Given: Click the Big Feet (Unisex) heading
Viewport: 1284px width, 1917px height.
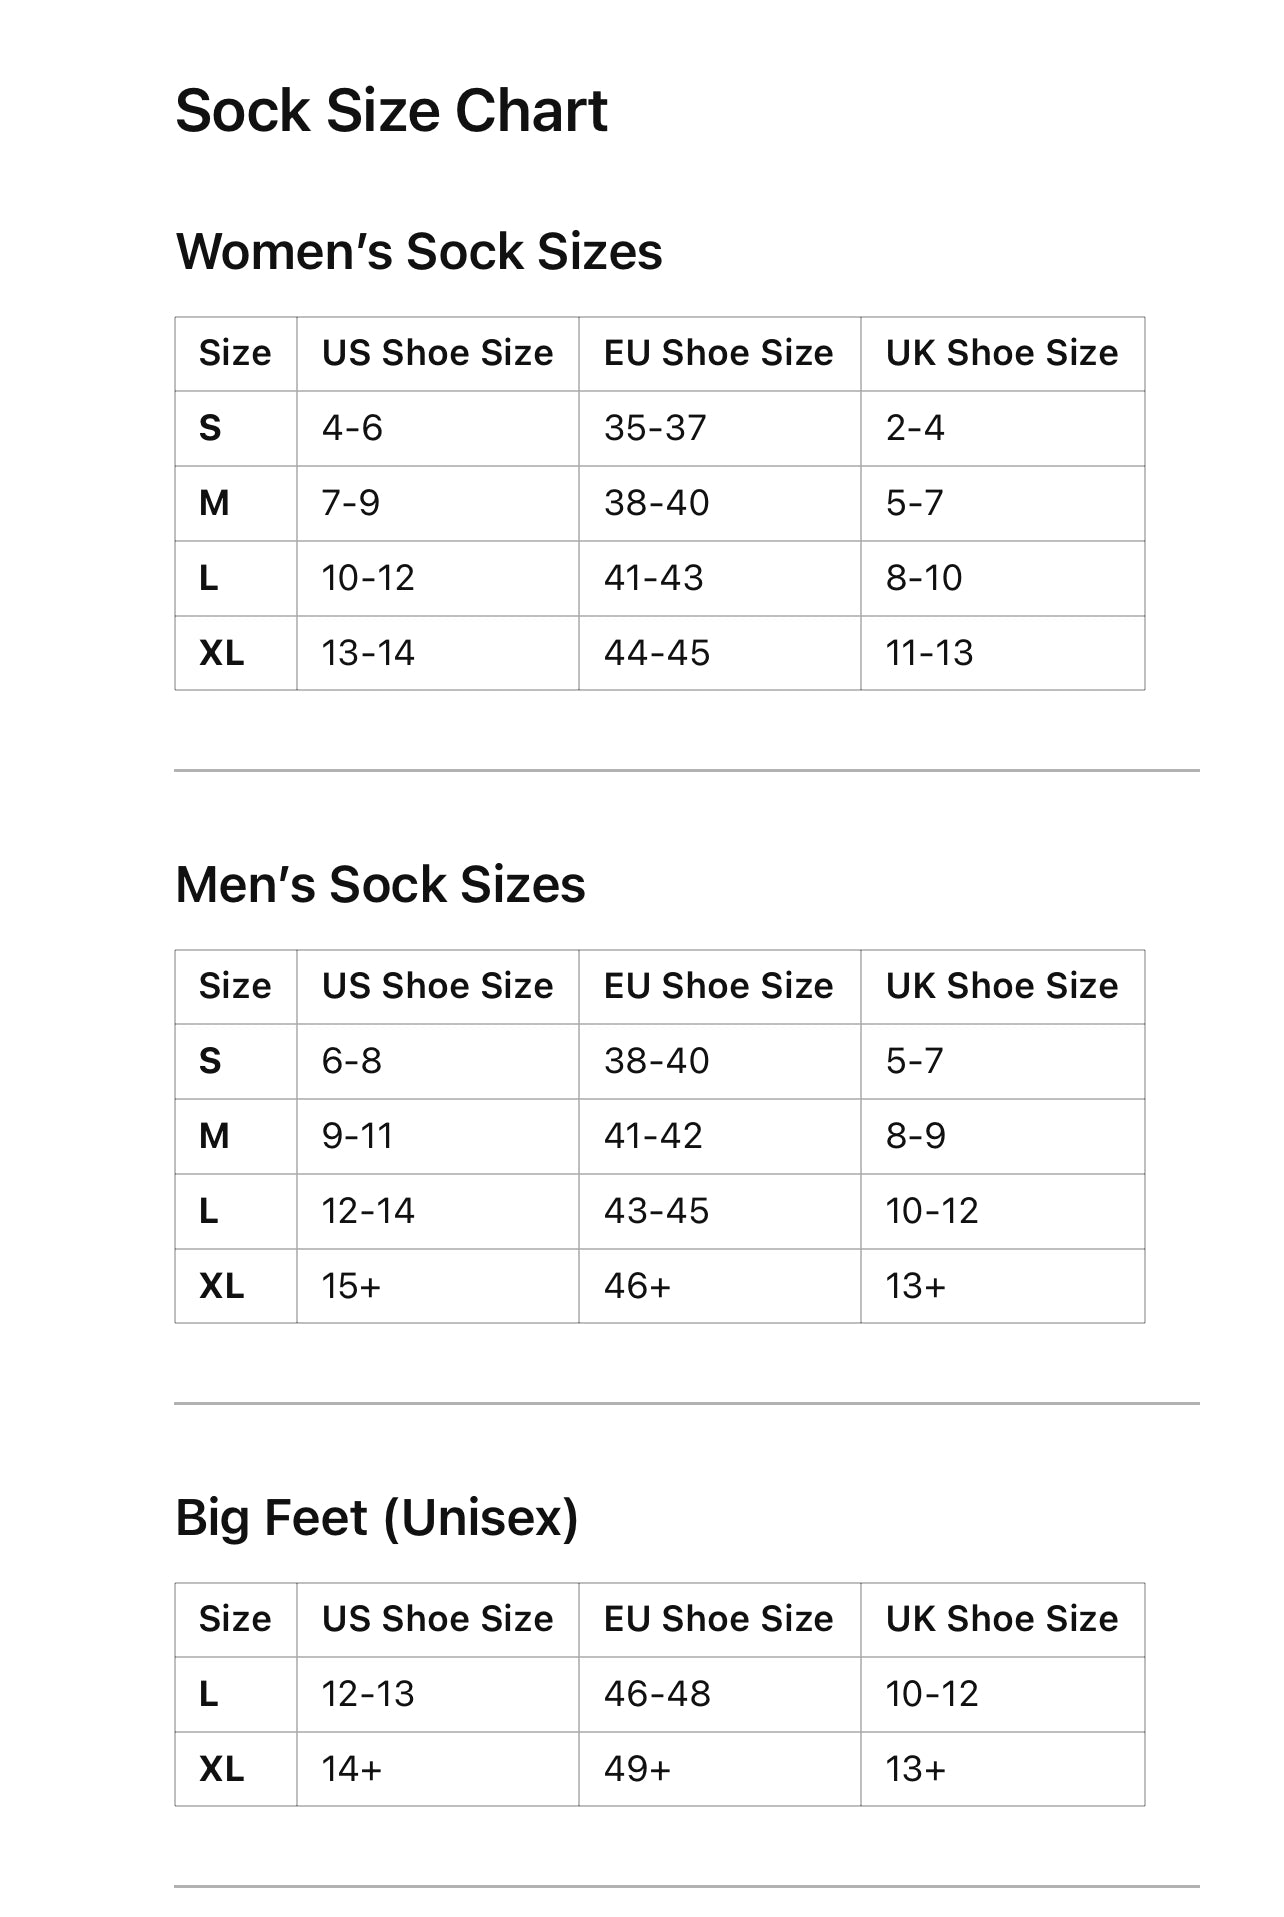Looking at the screenshot, I should tap(377, 1518).
